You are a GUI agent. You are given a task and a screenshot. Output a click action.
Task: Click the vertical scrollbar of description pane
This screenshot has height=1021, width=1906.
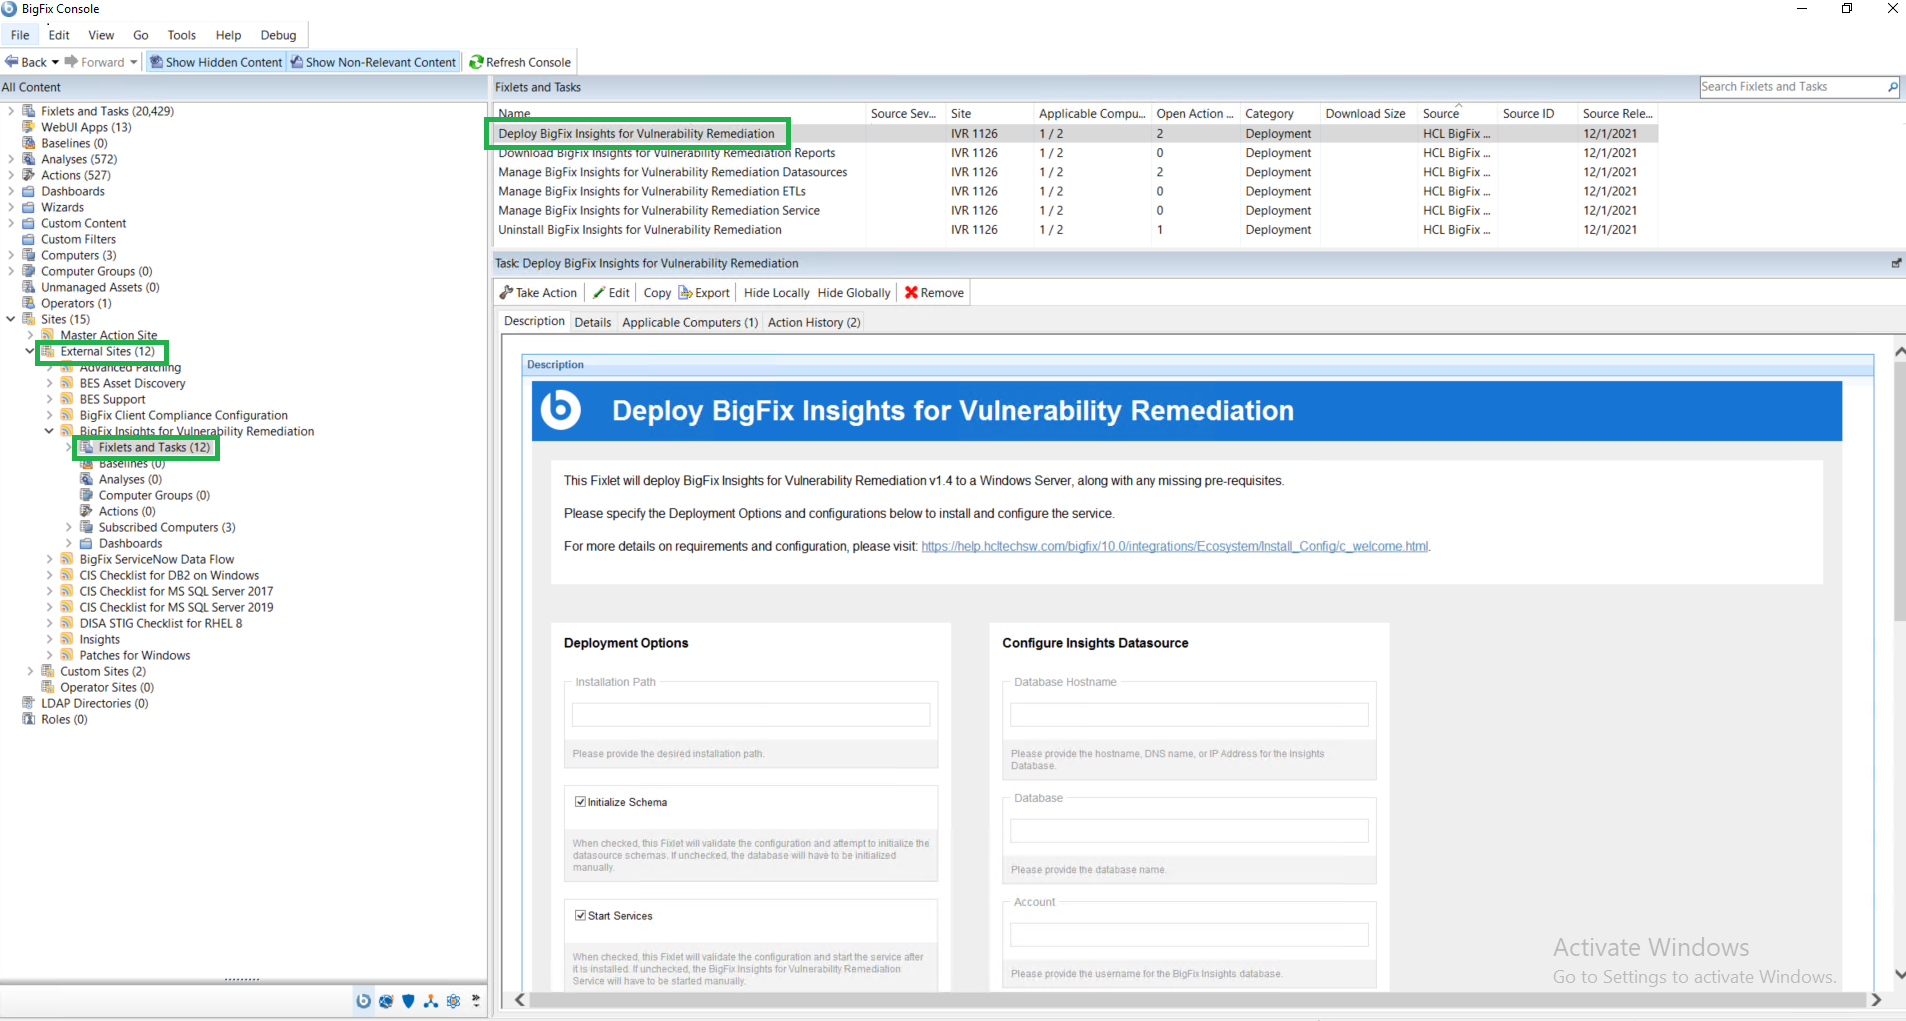coord(1899,490)
